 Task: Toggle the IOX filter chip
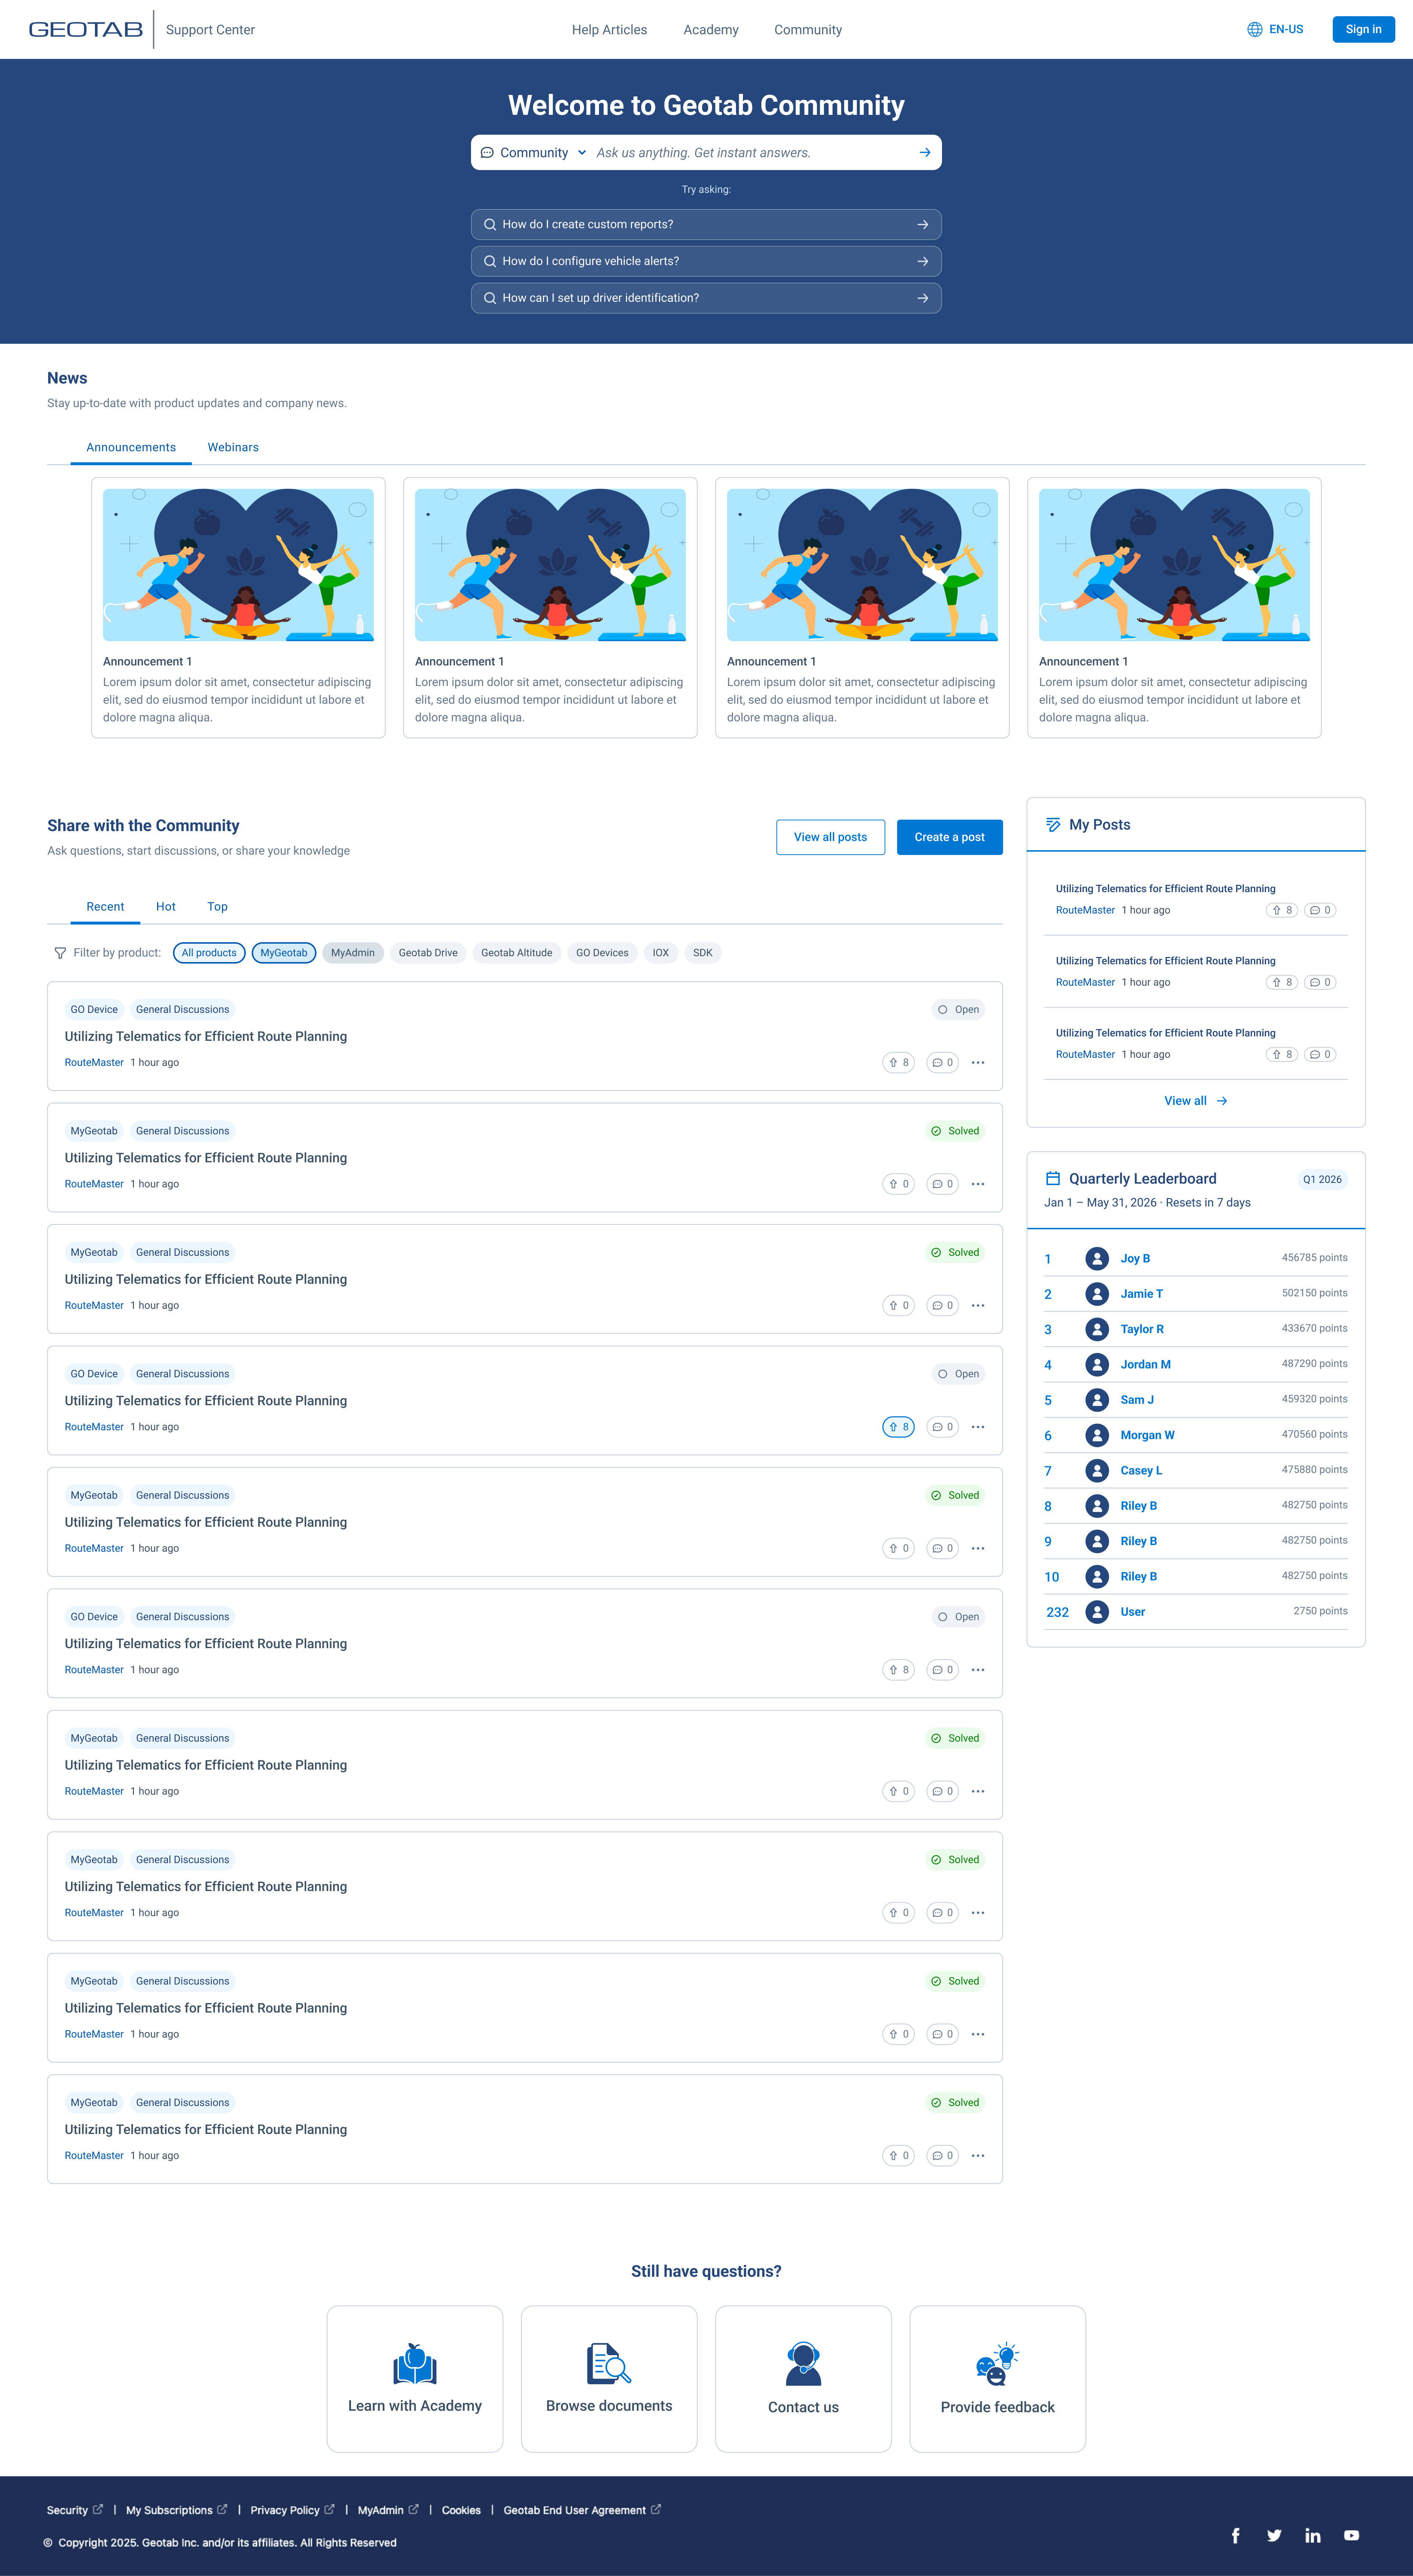pos(661,953)
